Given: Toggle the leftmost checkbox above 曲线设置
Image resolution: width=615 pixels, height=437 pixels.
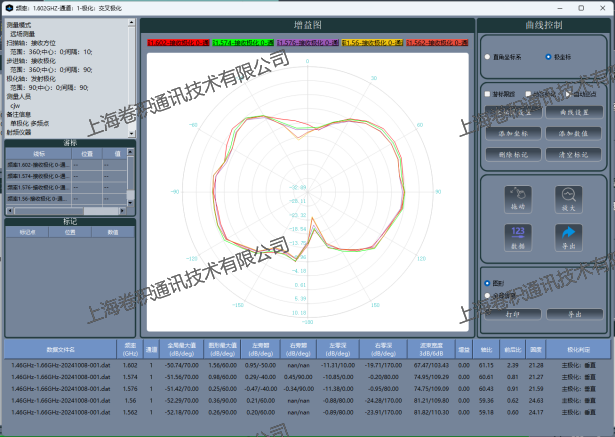Looking at the screenshot, I should tap(487, 93).
